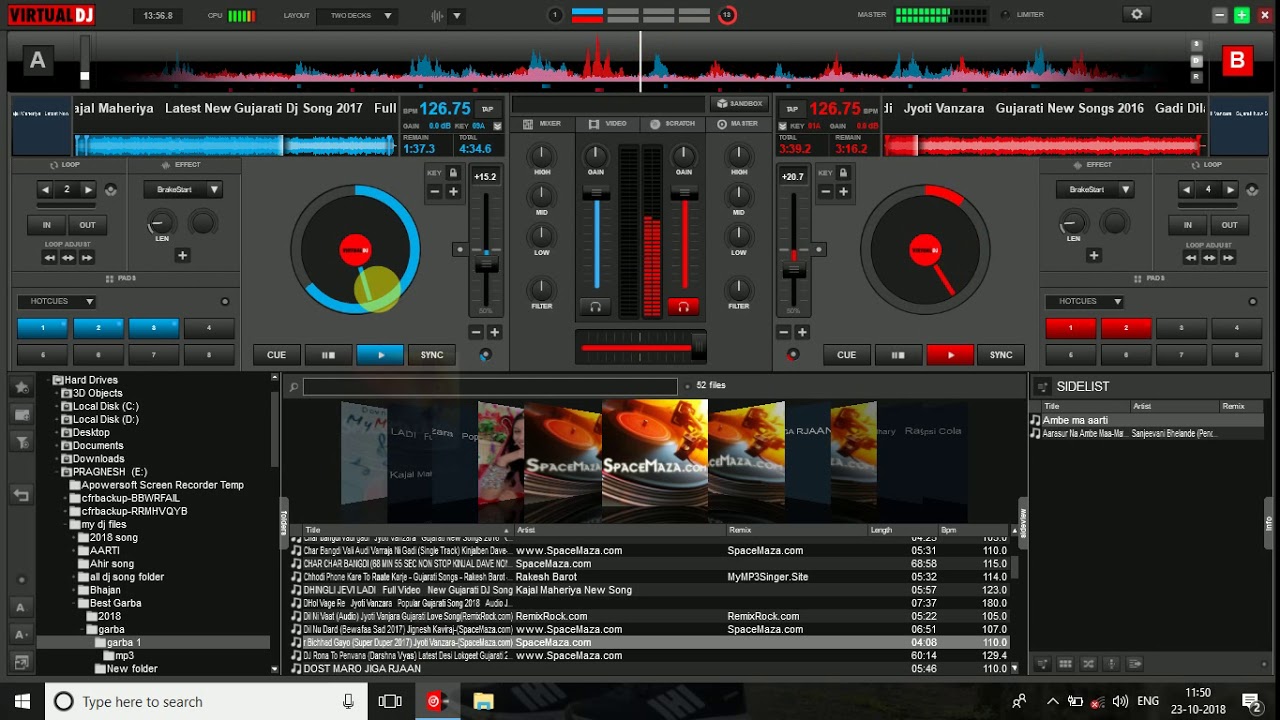Open right deck BrakeStart effect dropdown
The image size is (1280, 720).
click(x=1095, y=189)
